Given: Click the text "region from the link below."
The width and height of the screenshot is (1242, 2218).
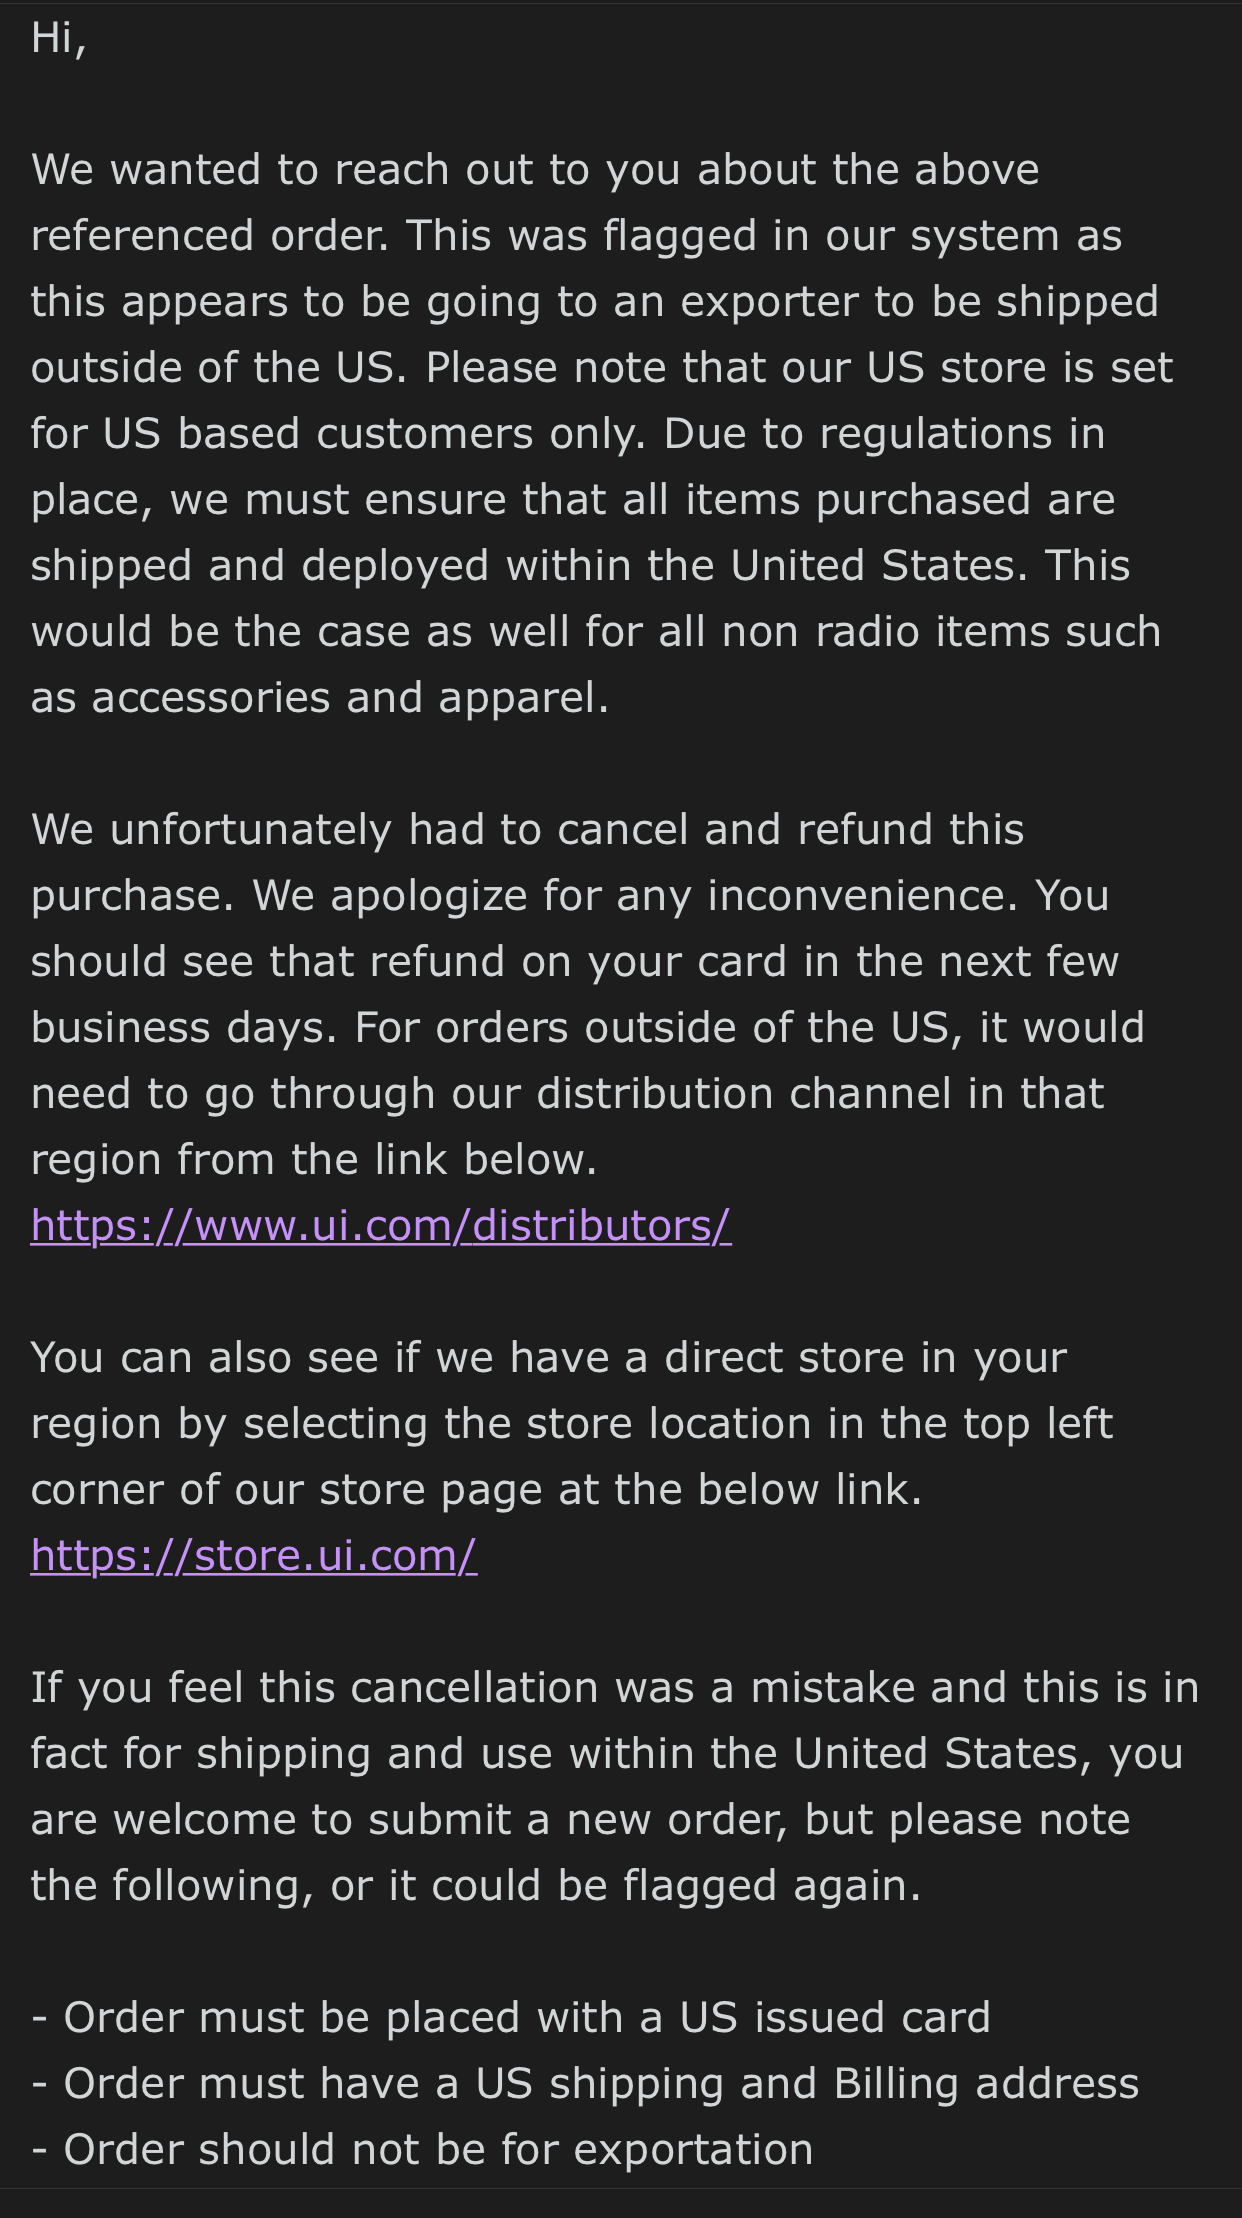Looking at the screenshot, I should click(x=314, y=1160).
